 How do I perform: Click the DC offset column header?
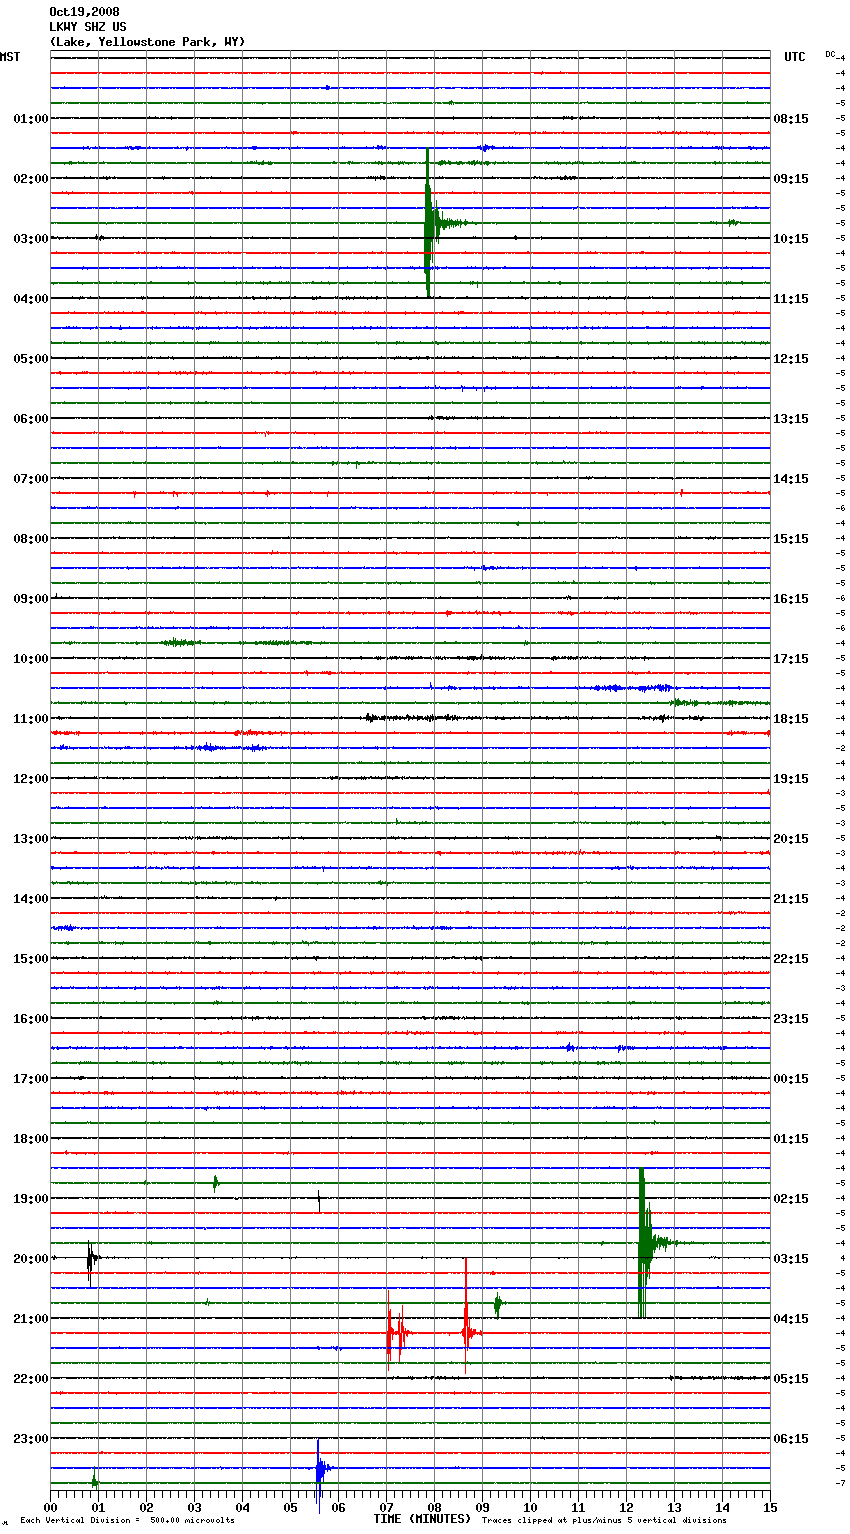click(x=830, y=54)
